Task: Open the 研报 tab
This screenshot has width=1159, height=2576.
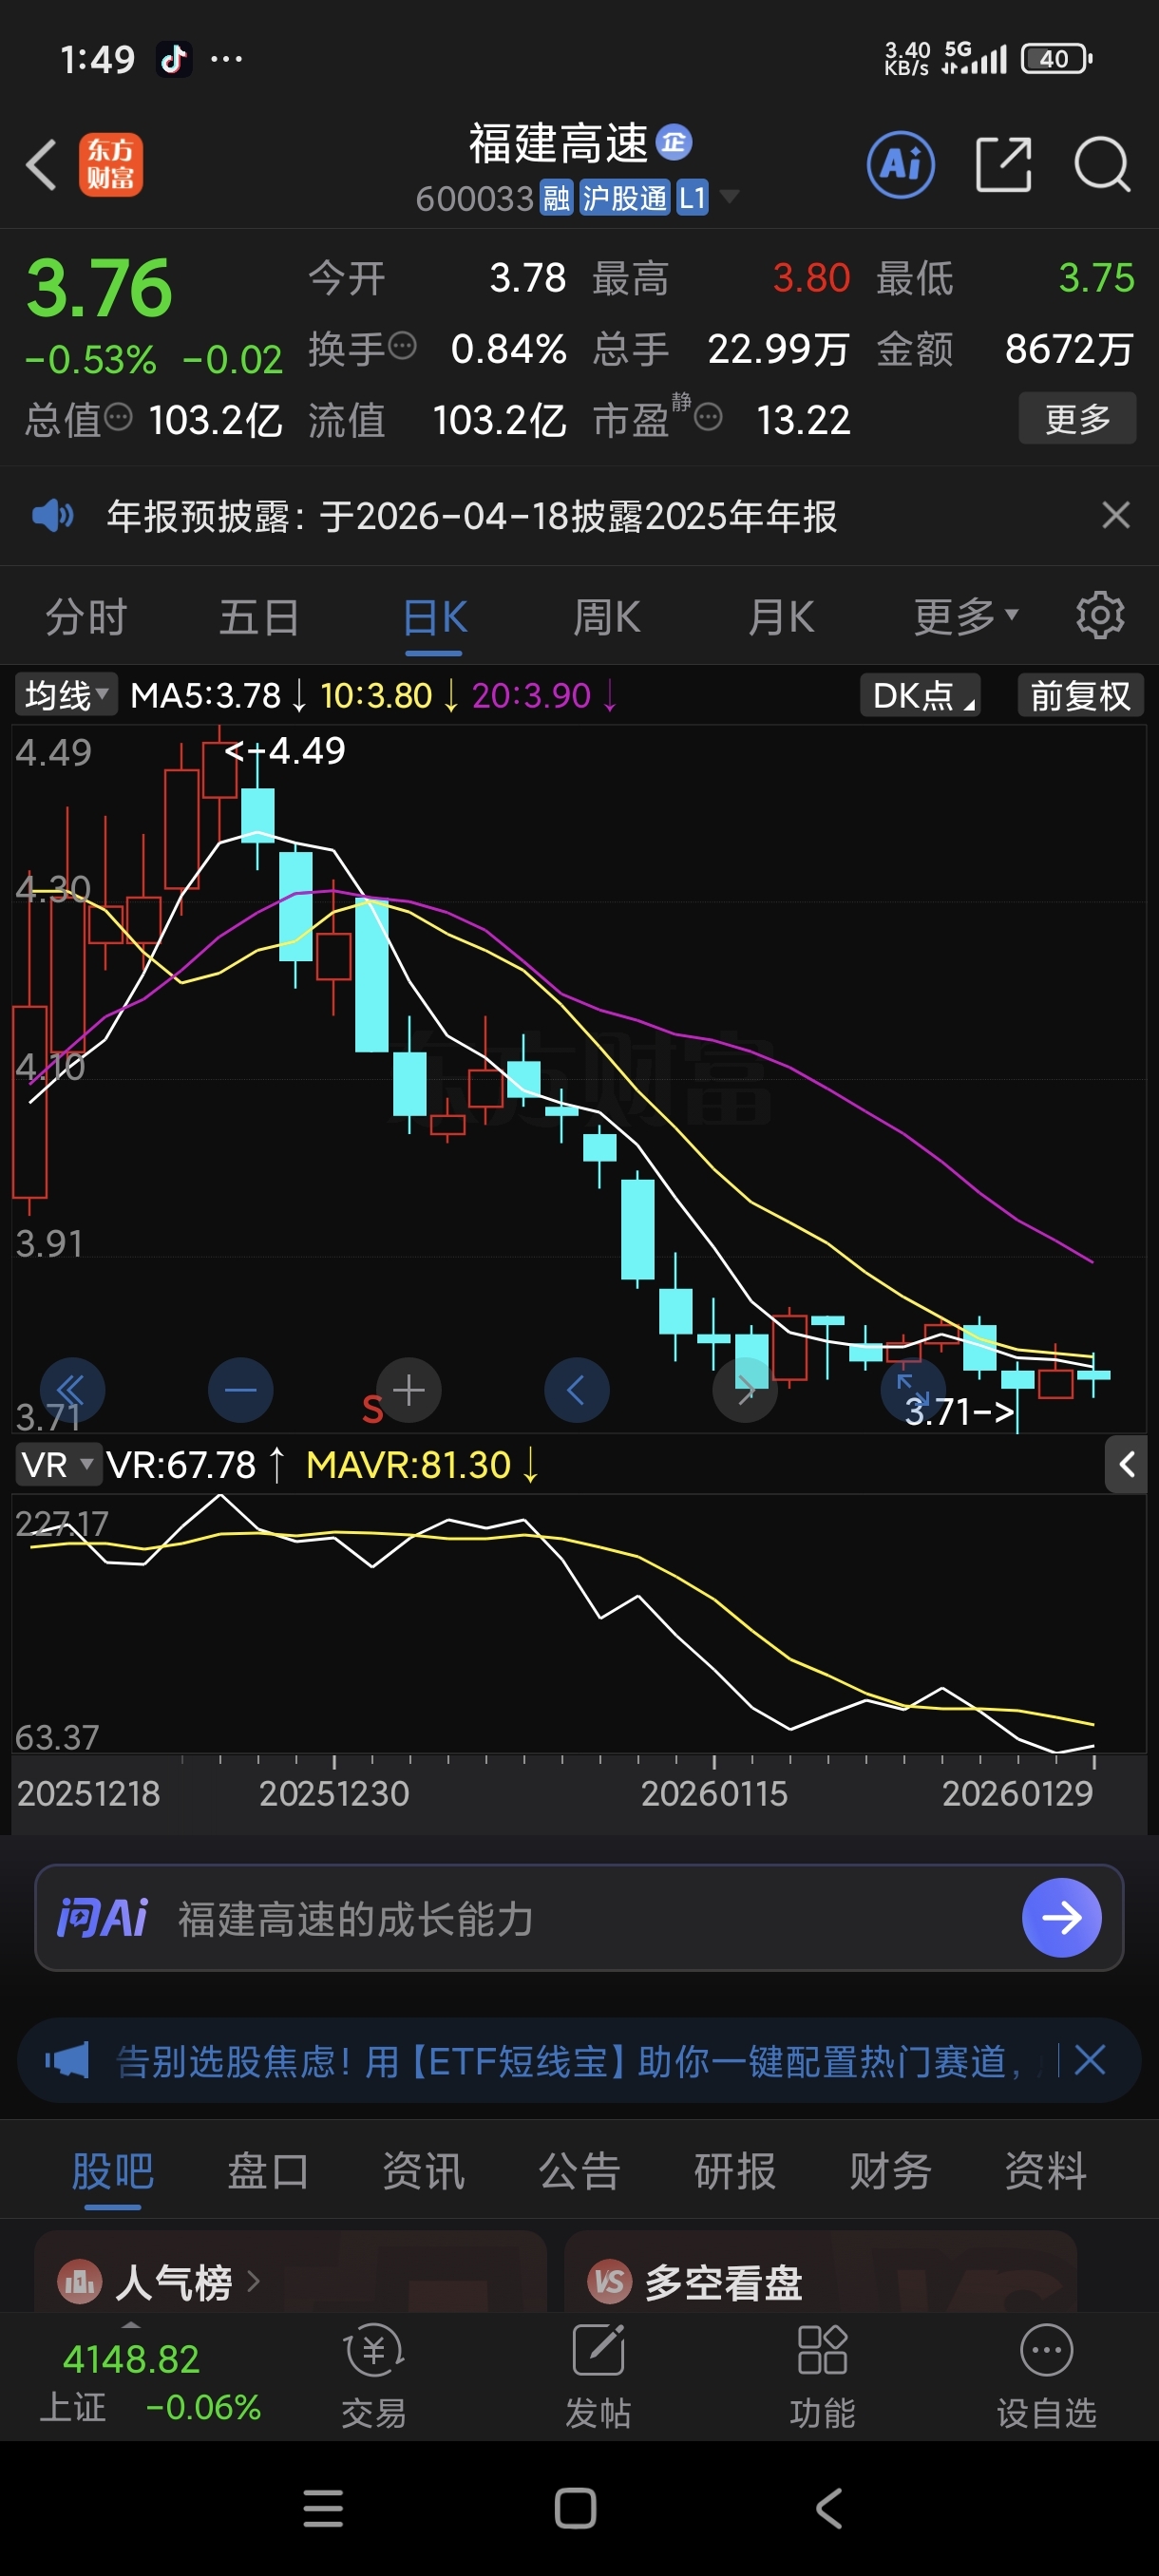Action: pyautogui.click(x=735, y=2170)
